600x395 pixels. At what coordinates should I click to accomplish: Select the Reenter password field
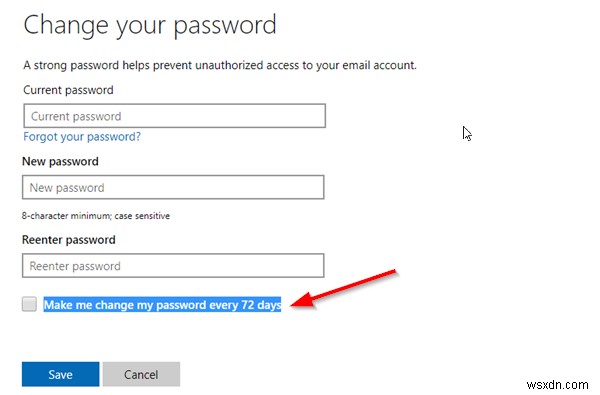173,265
